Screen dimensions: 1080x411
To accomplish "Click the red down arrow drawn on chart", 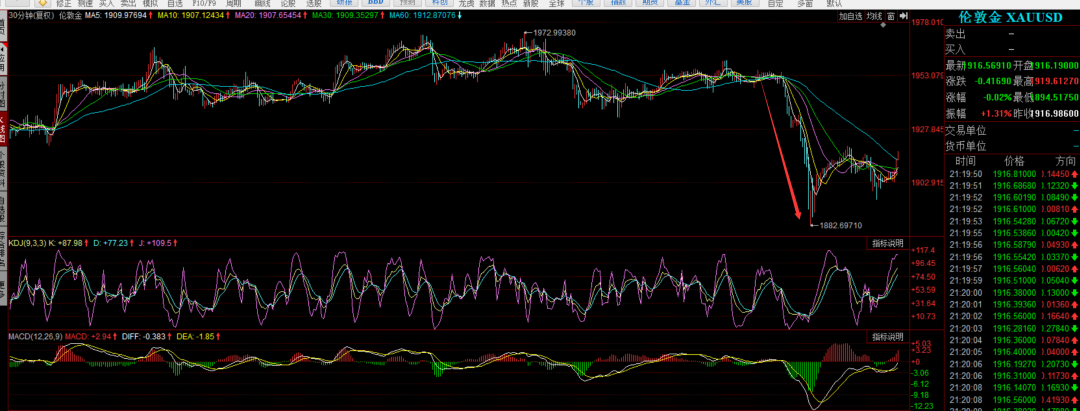I will [780, 148].
